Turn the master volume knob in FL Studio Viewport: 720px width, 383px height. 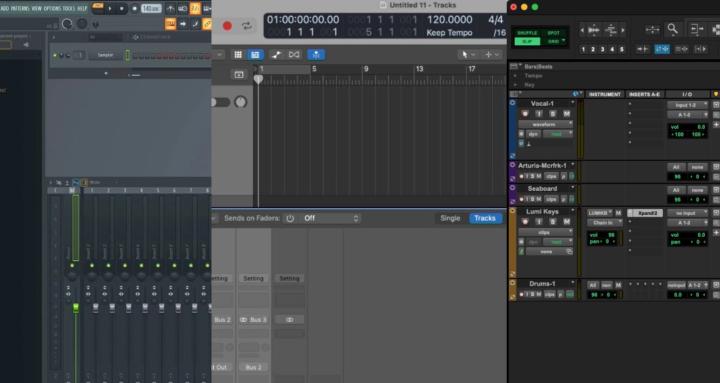[67, 24]
